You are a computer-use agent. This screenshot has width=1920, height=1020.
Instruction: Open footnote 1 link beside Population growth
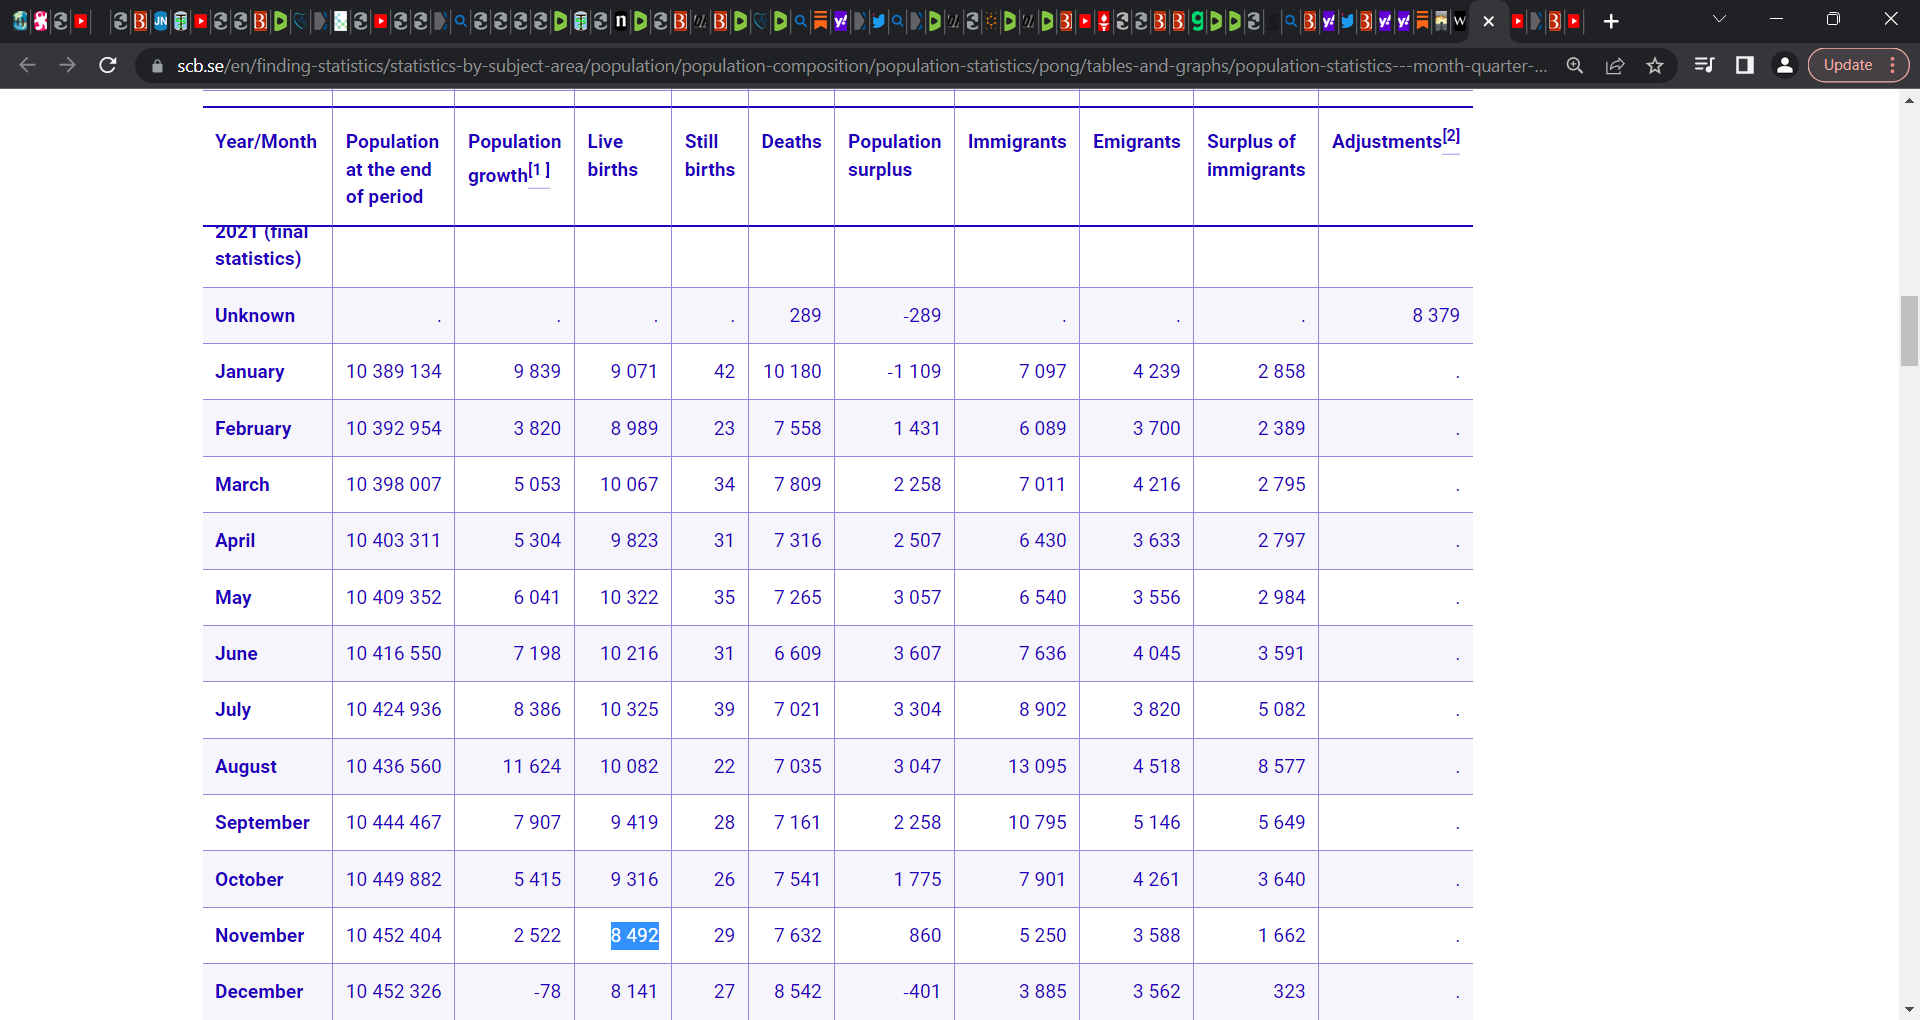pyautogui.click(x=538, y=170)
